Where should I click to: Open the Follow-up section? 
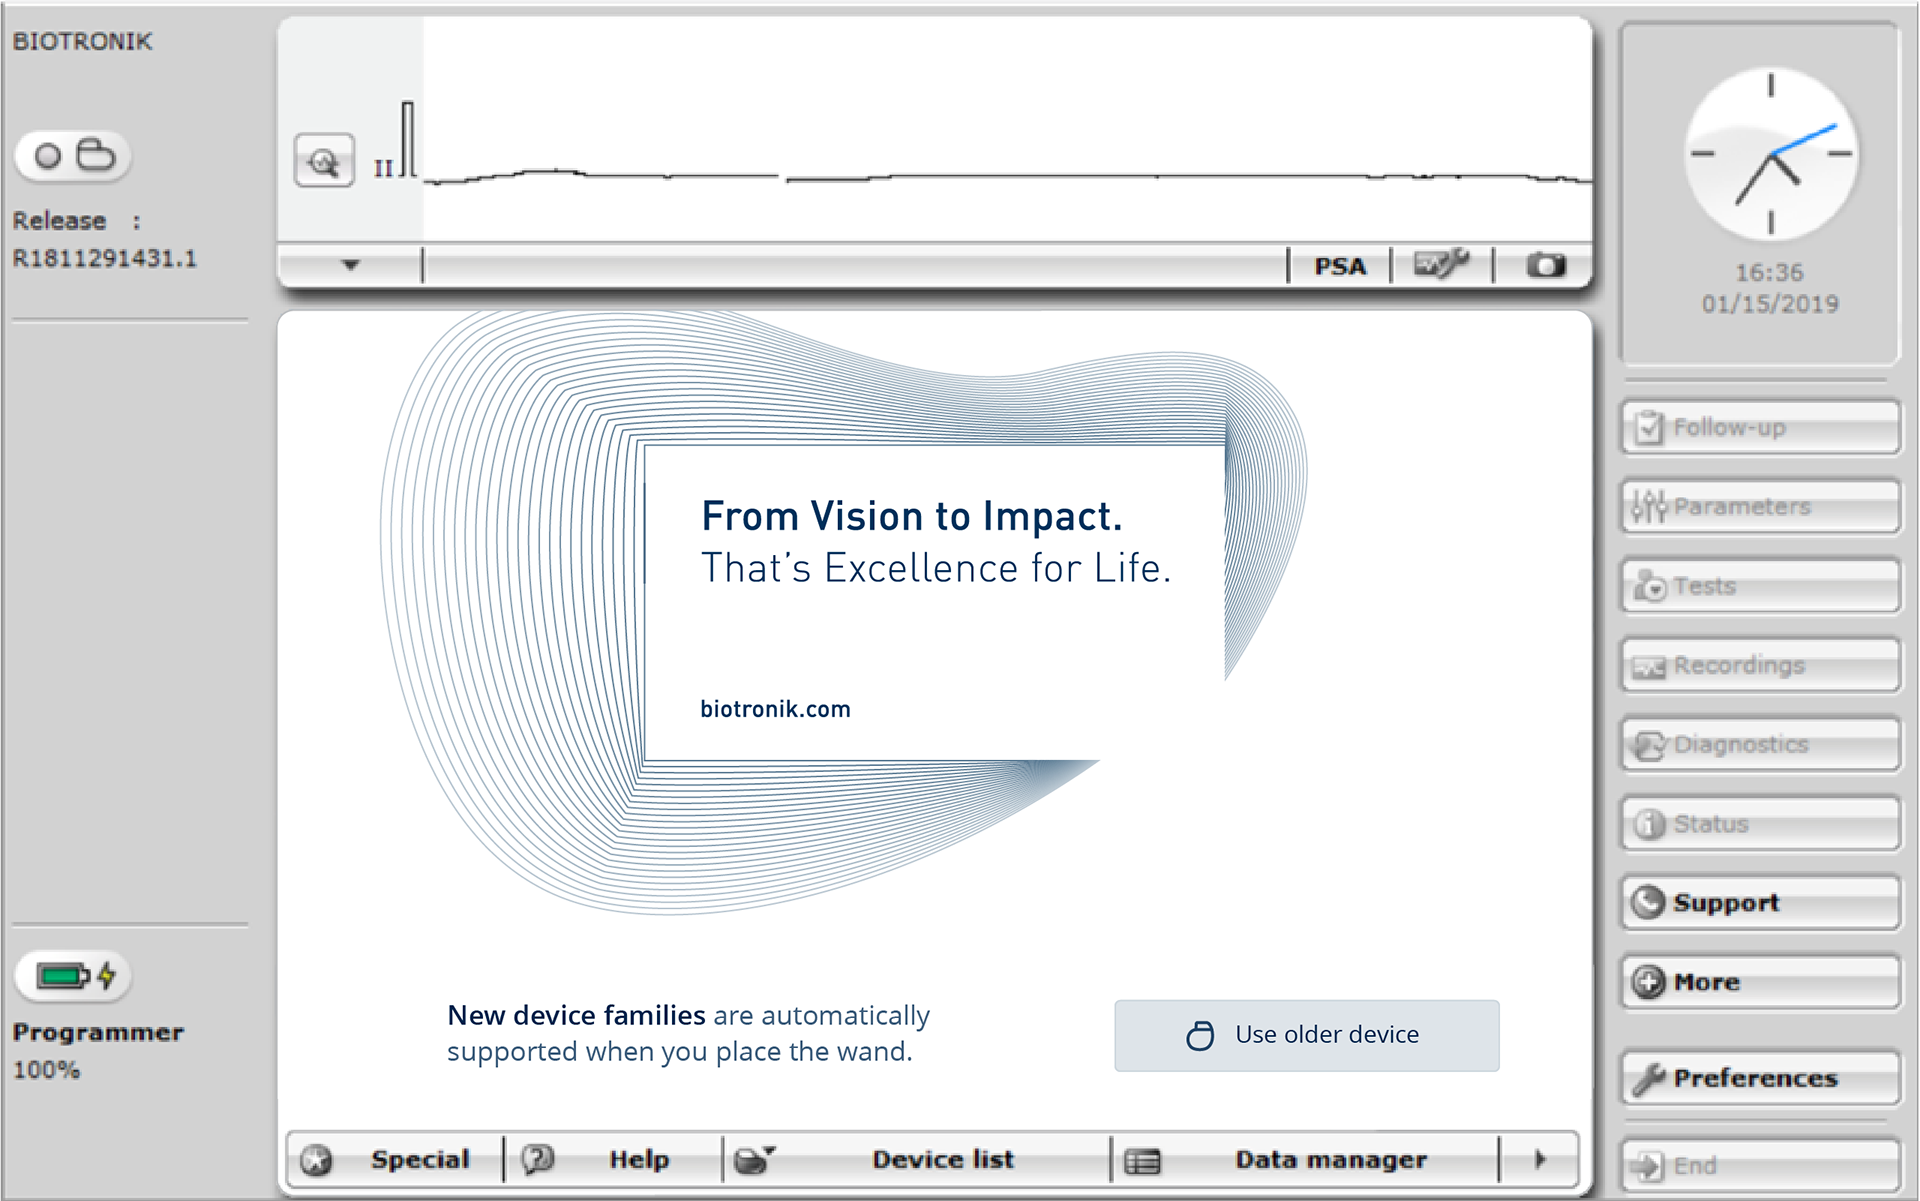click(x=1760, y=428)
